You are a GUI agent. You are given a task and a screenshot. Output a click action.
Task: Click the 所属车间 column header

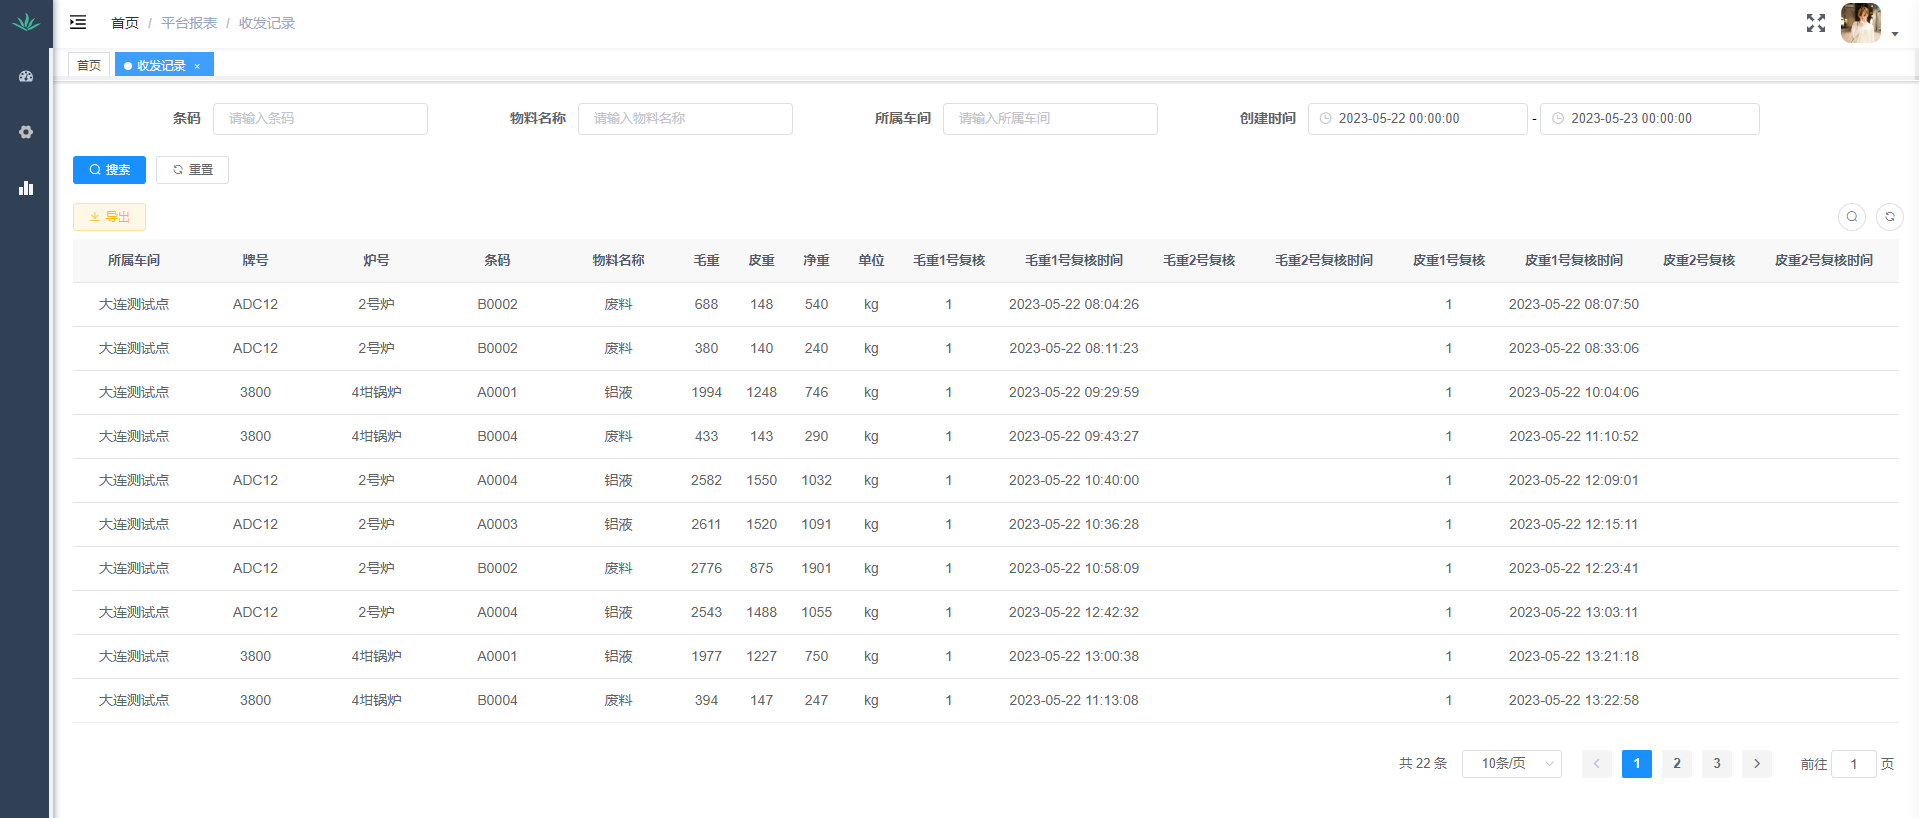pos(134,260)
